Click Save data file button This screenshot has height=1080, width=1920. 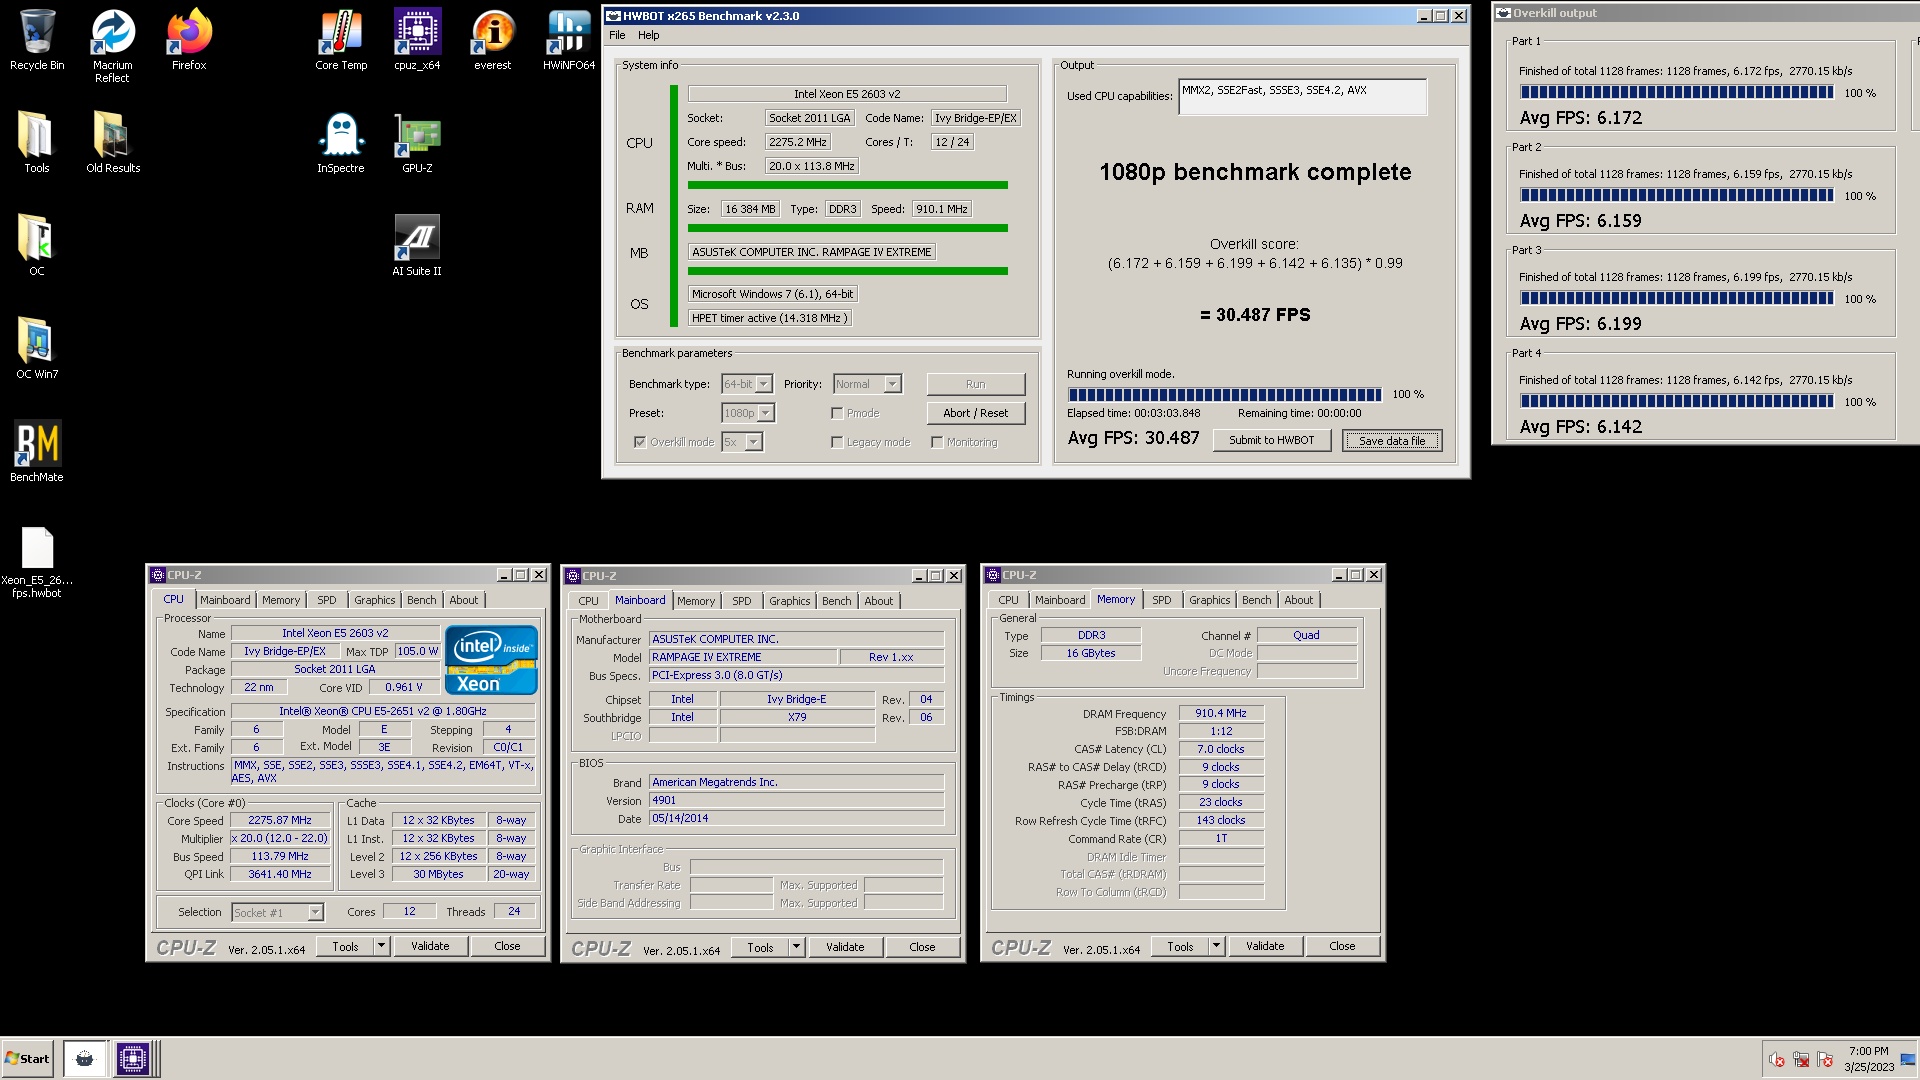(x=1392, y=441)
